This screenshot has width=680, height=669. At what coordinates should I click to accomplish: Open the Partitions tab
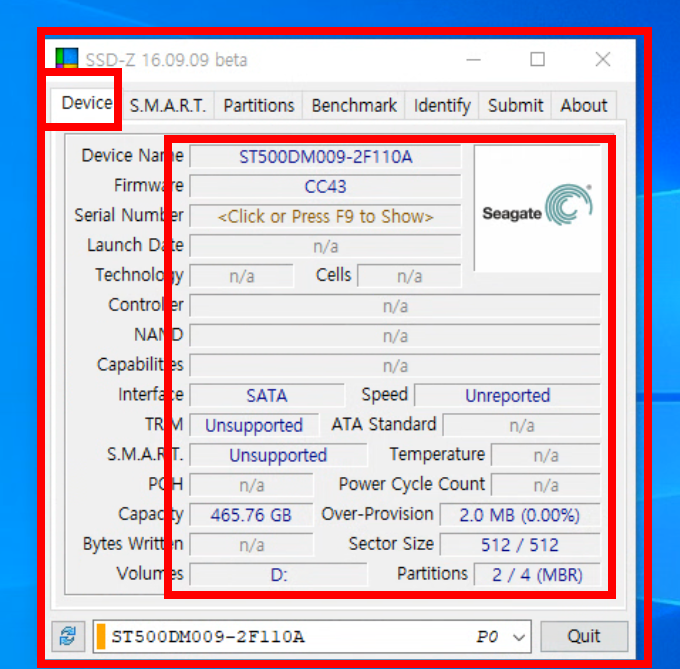click(258, 105)
